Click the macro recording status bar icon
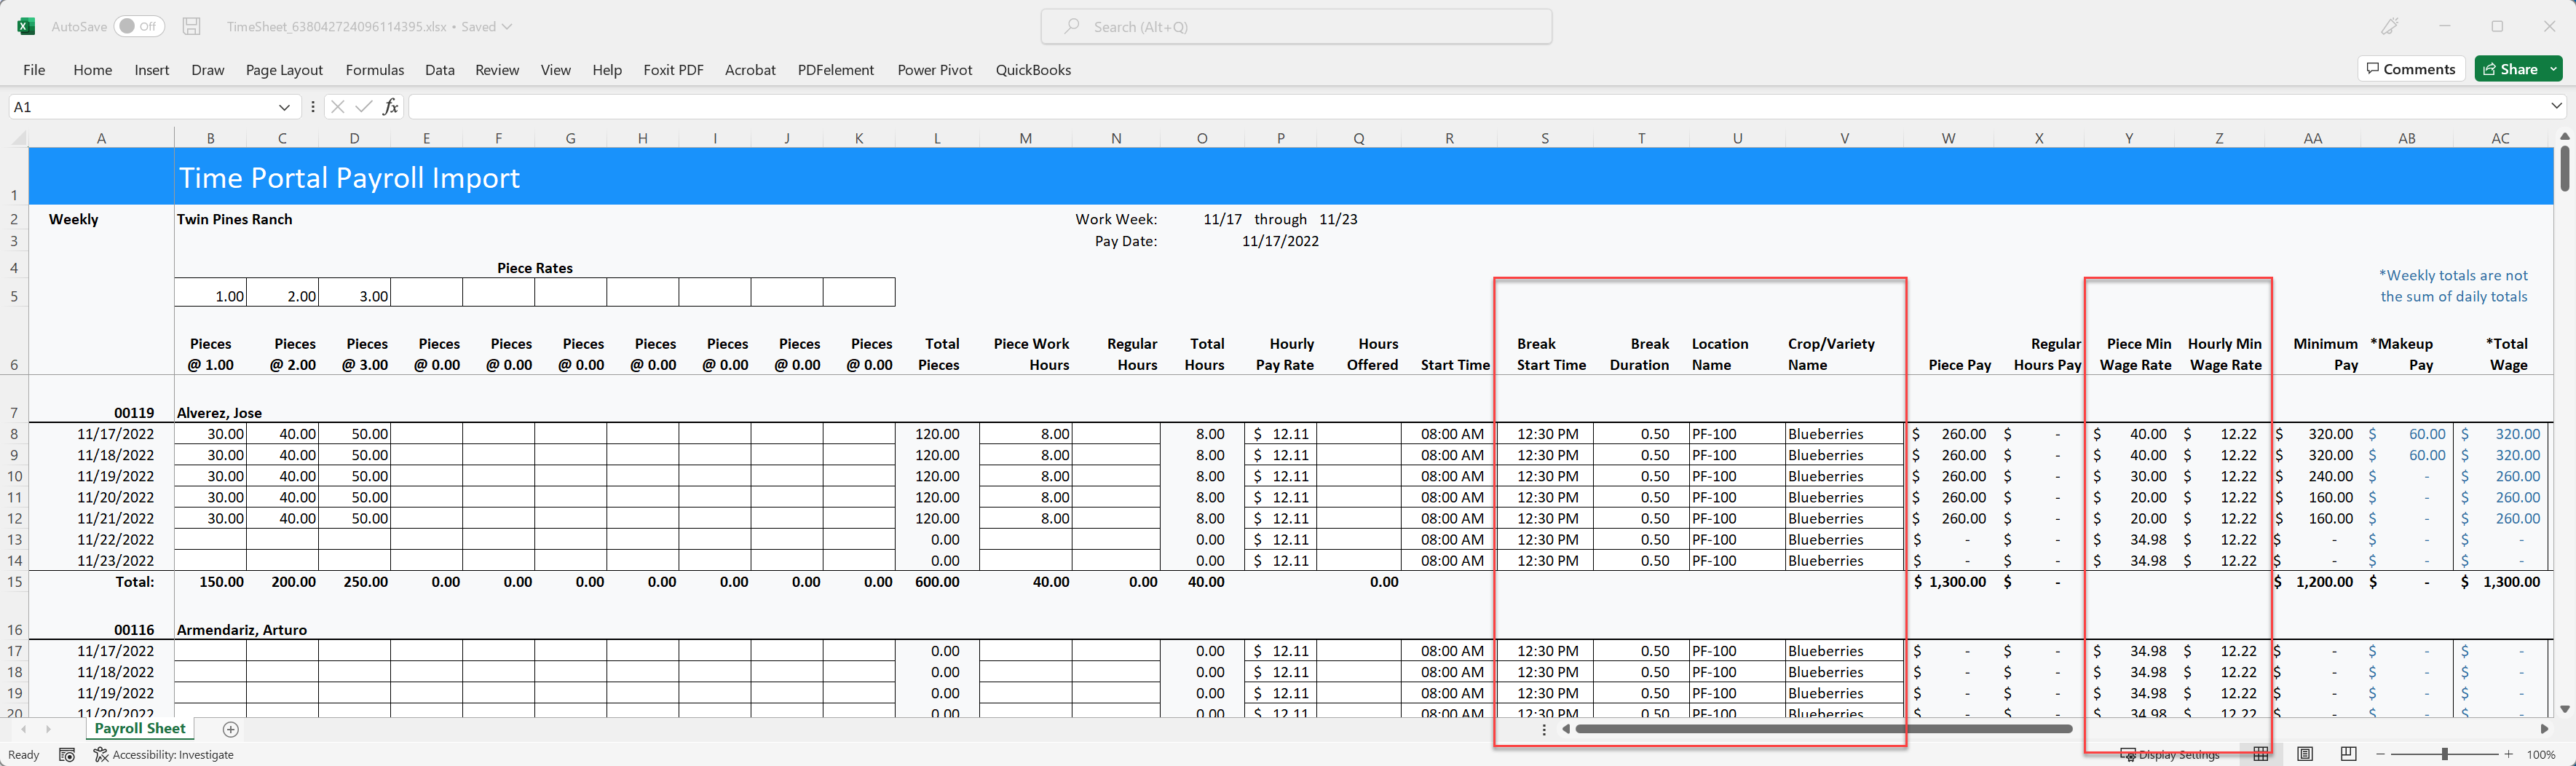This screenshot has width=2576, height=766. pos(67,755)
